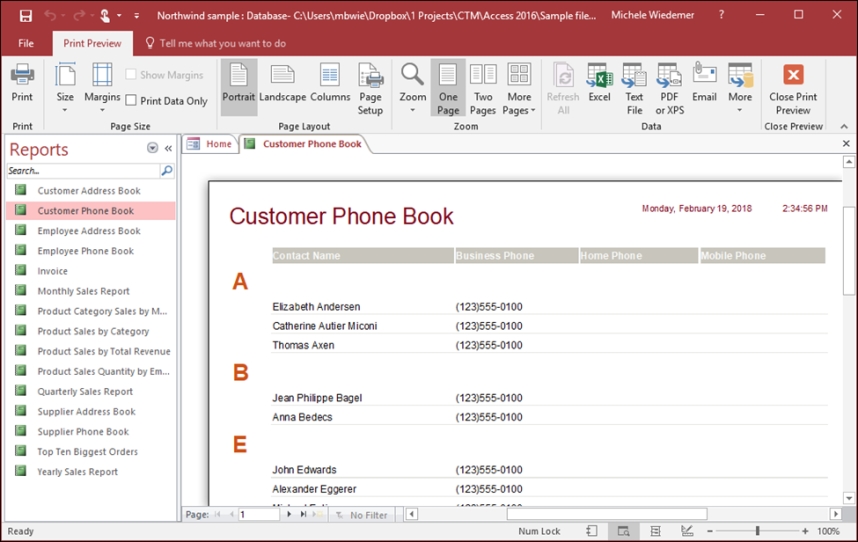Export the report to Text File
The image size is (858, 542).
pyautogui.click(x=634, y=89)
